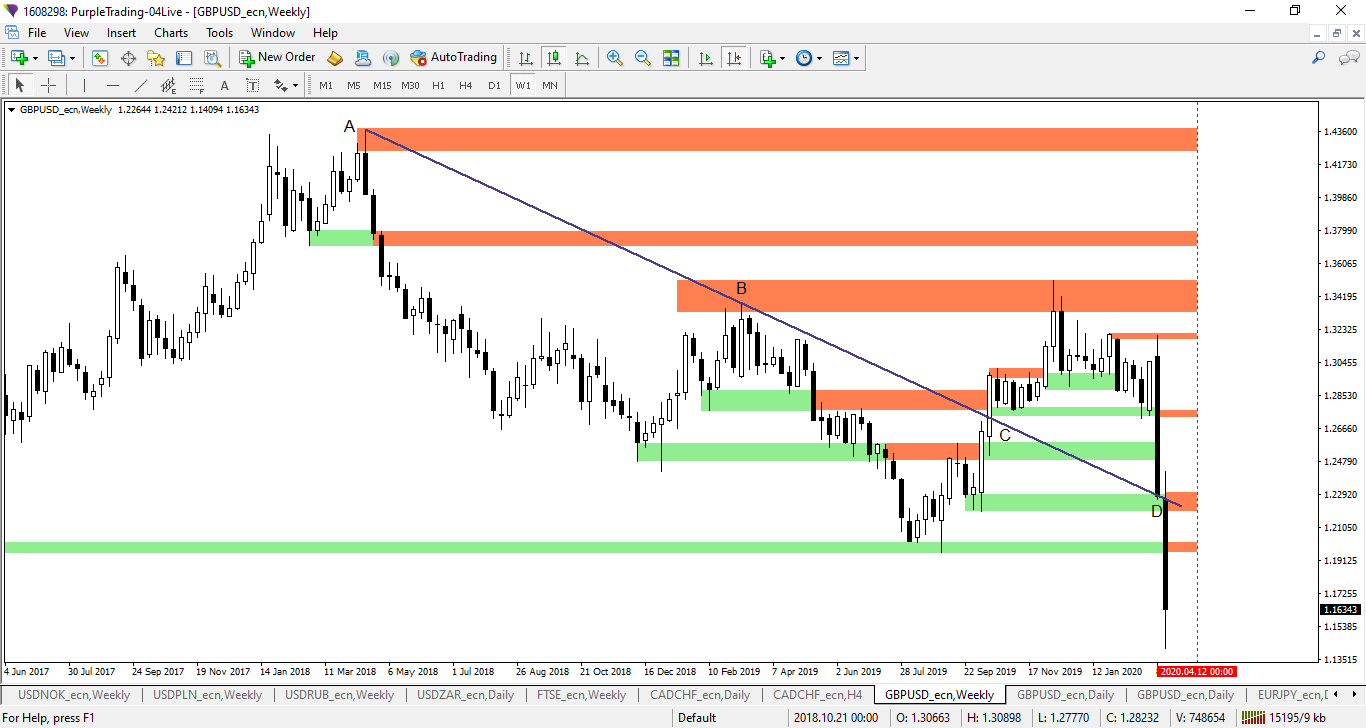Select the text label tool
This screenshot has height=728, width=1366.
[x=252, y=85]
